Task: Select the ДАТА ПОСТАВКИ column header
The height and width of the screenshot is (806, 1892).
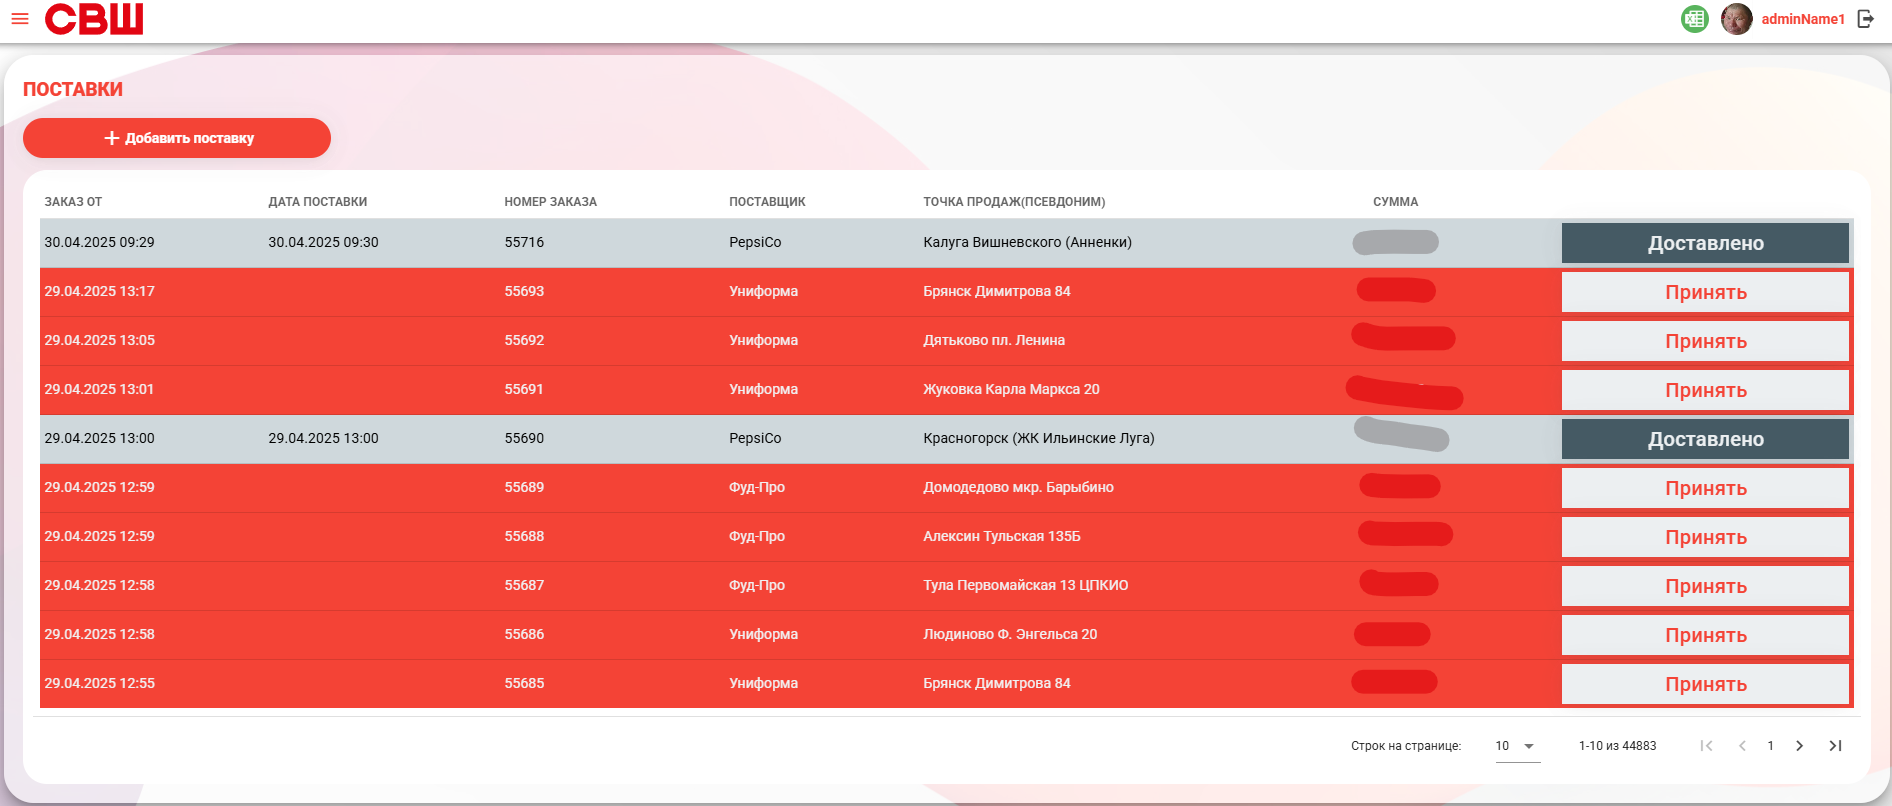Action: (x=318, y=202)
